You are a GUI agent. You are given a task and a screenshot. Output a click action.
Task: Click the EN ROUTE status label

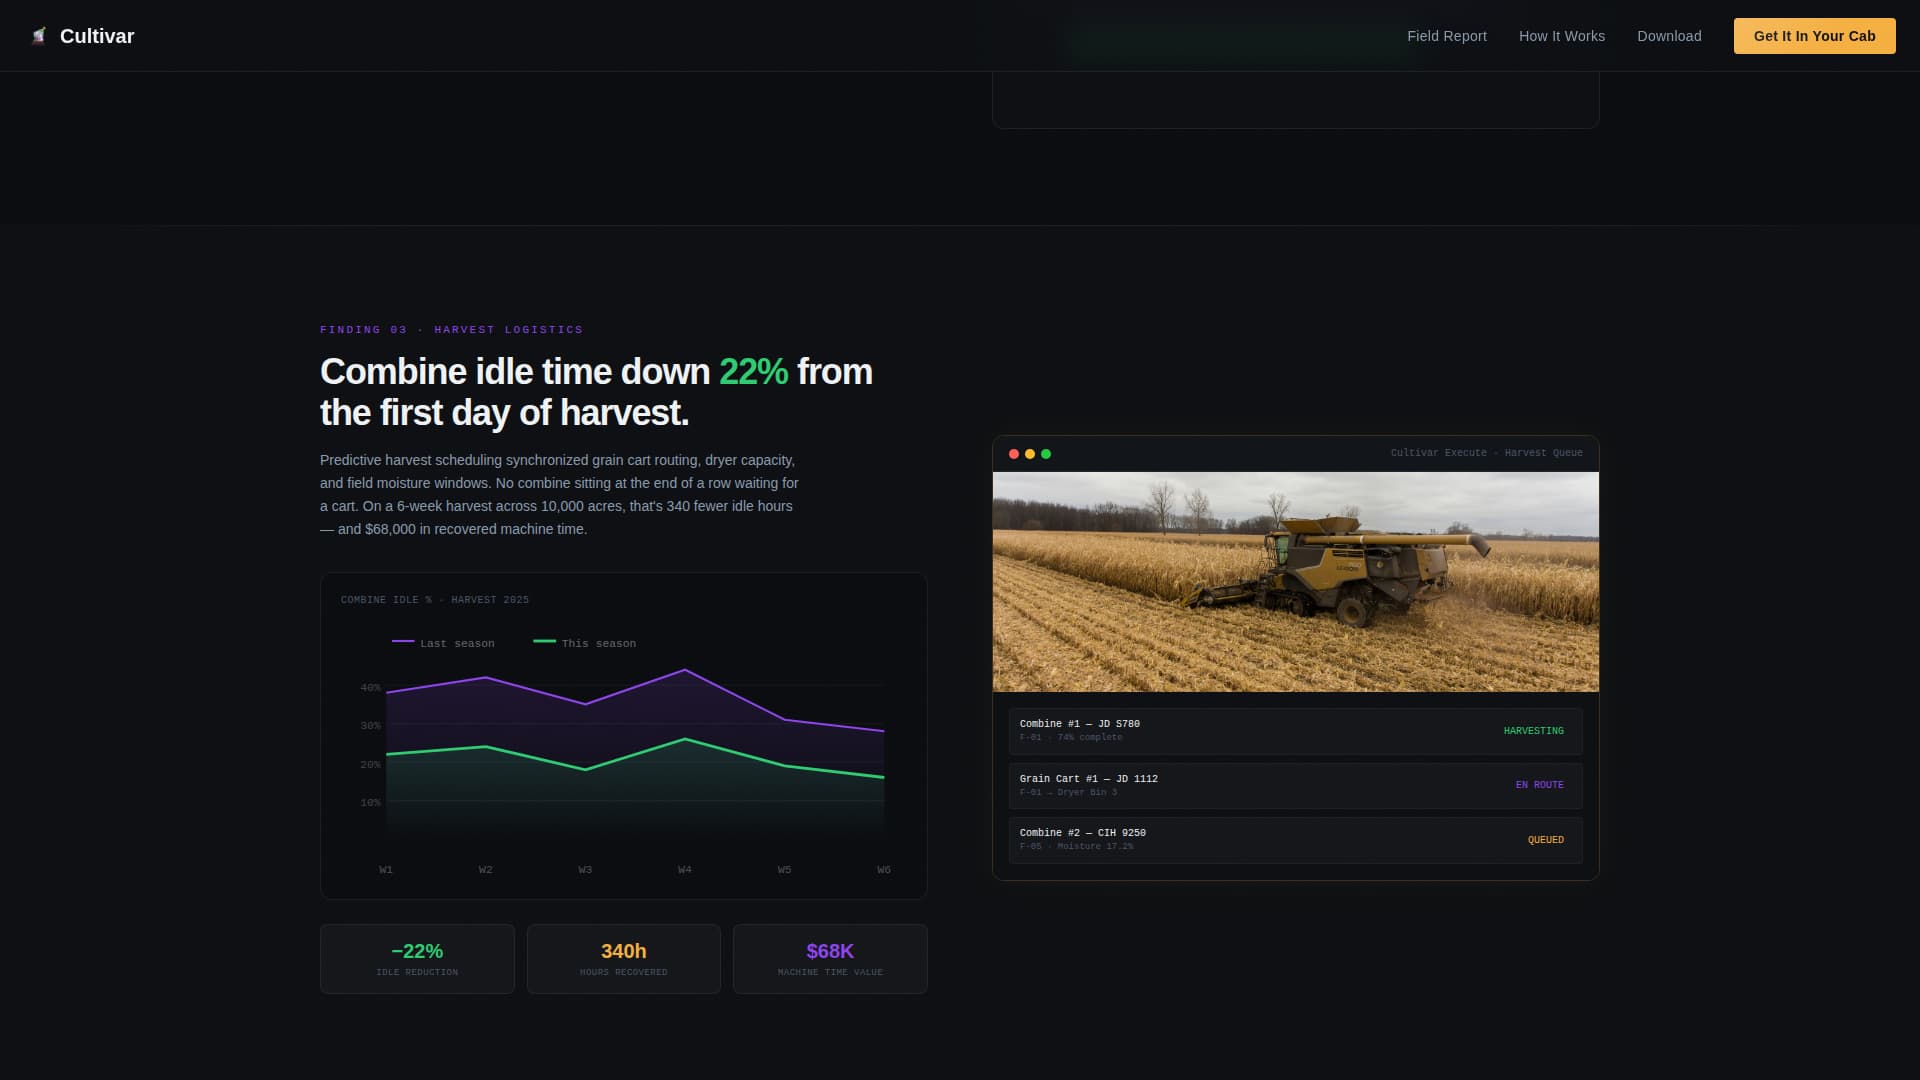tap(1539, 785)
